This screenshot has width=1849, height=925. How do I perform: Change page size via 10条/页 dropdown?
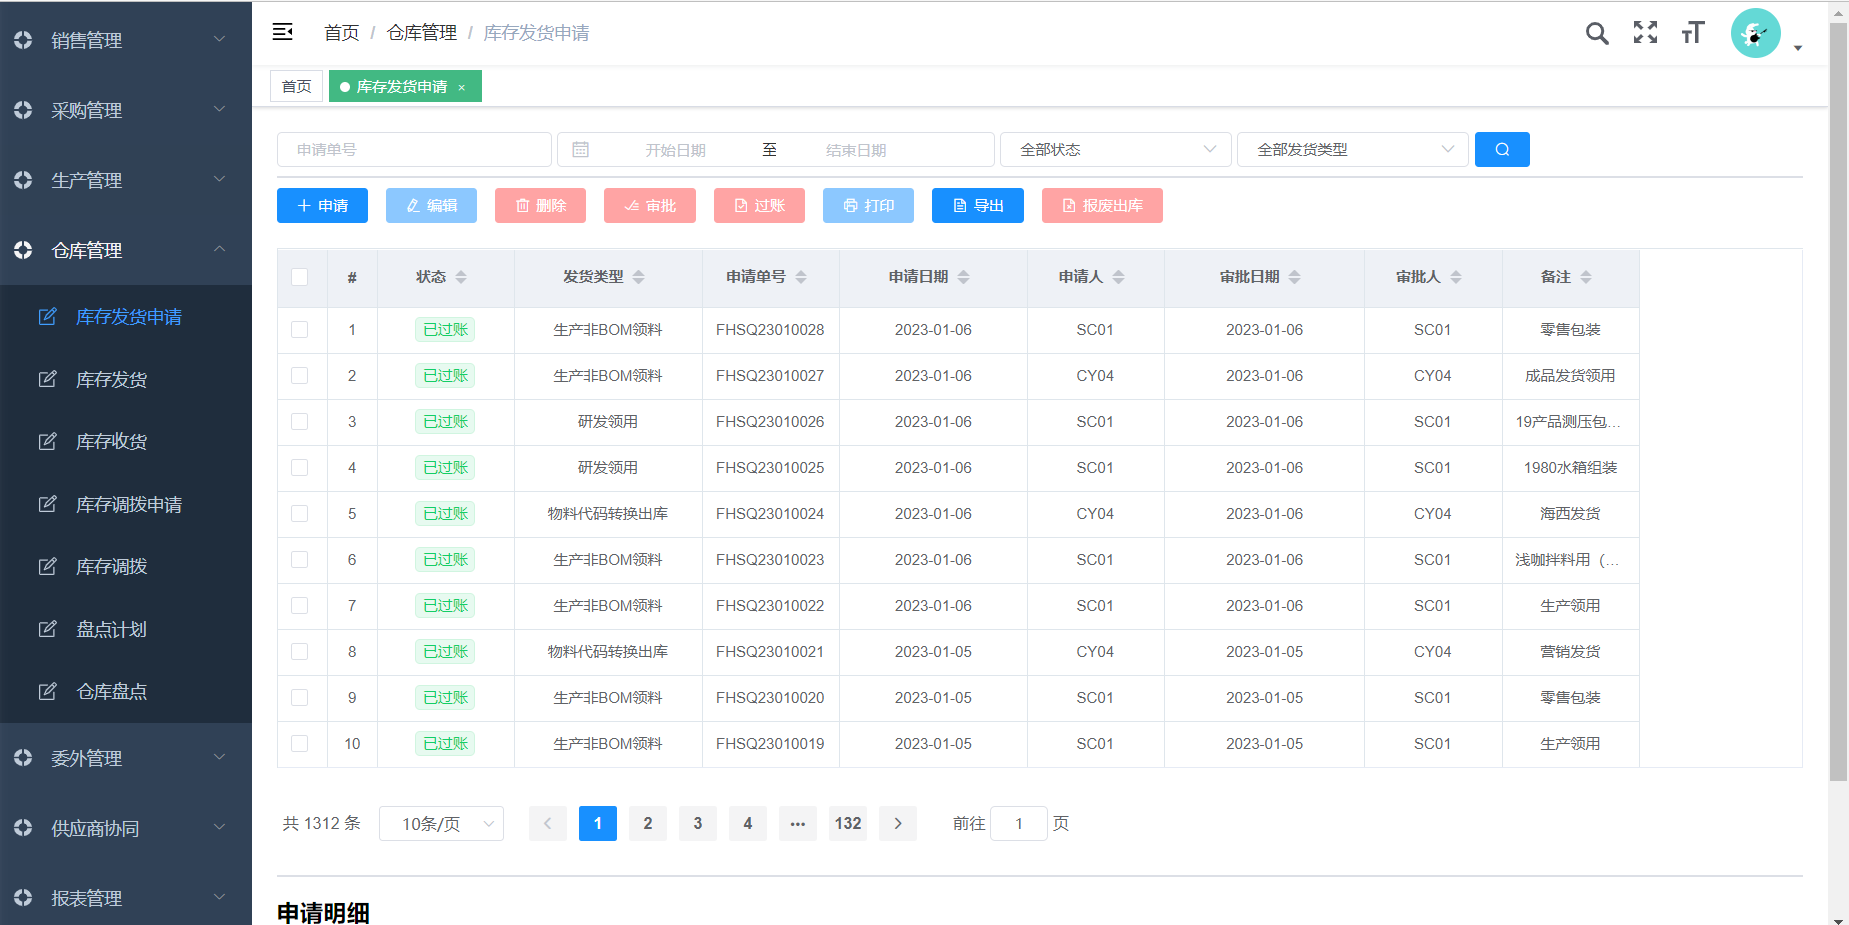(x=441, y=823)
